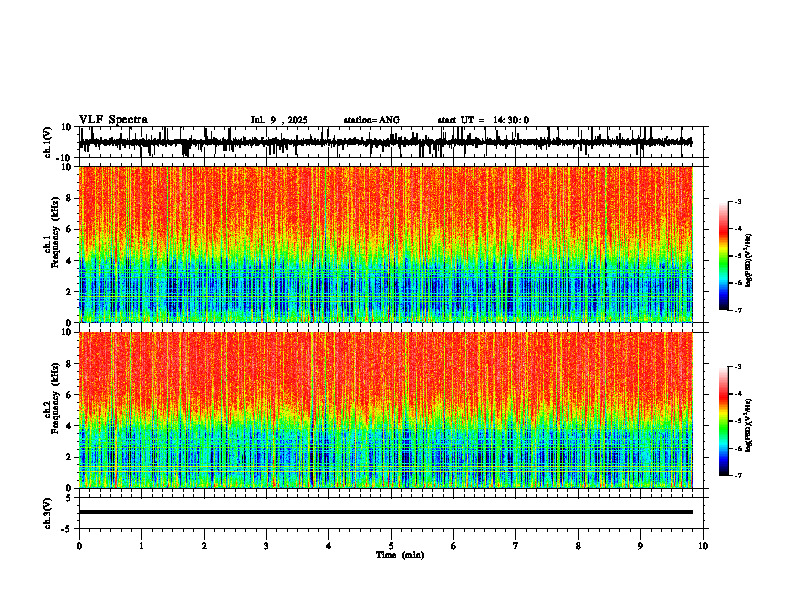Screen dimensions: 792x612
Task: Click the '6' kHz tick on ch.1 spectrogram
Action: tap(69, 229)
